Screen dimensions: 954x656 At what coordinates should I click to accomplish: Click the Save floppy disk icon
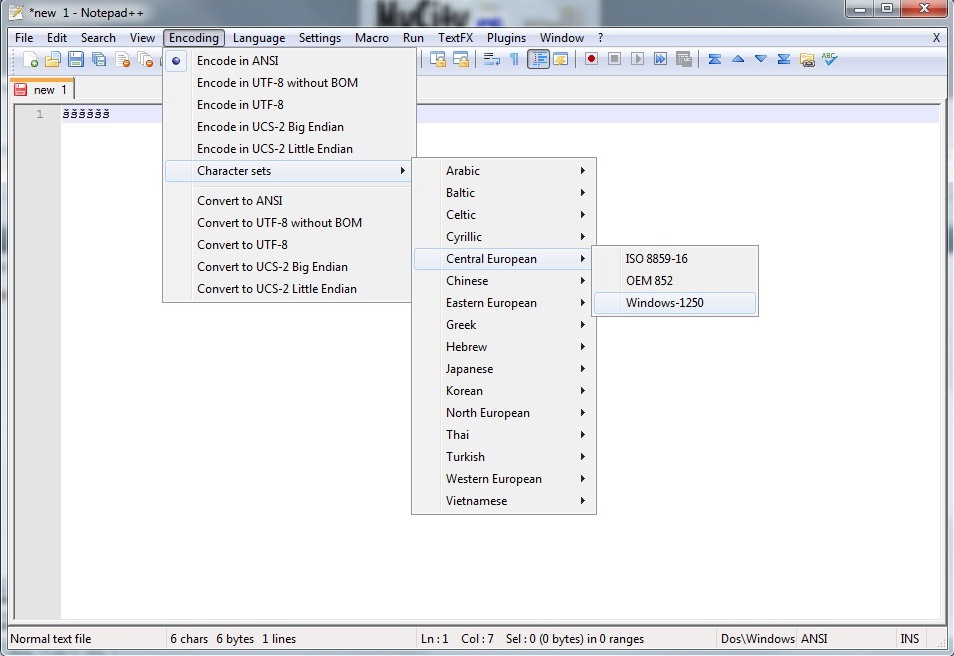pos(76,60)
